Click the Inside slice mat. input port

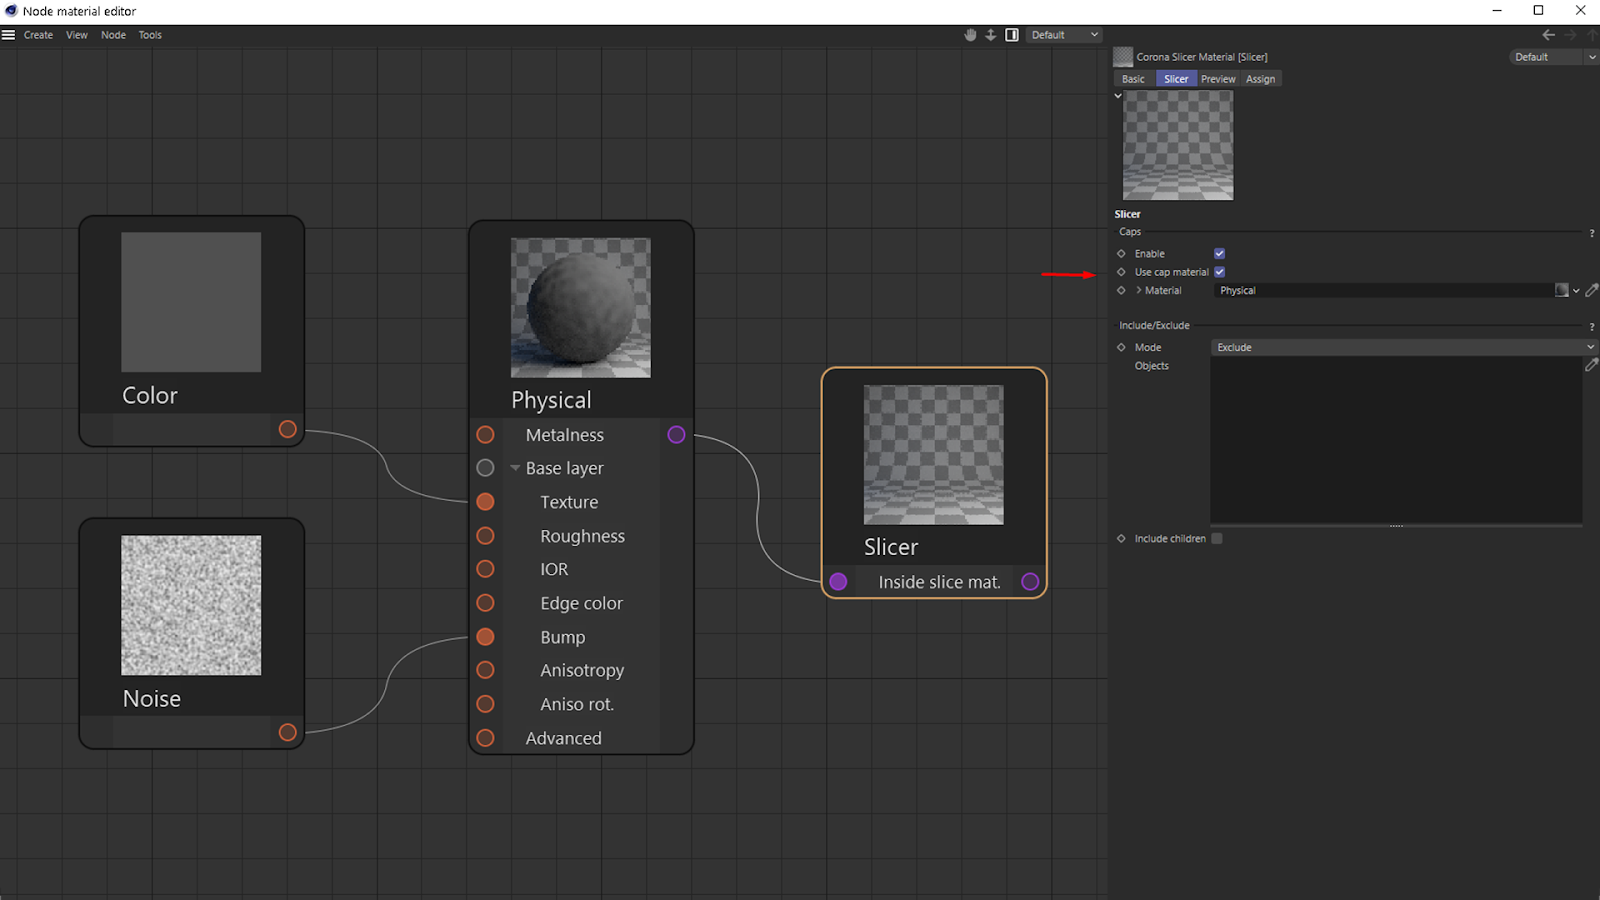(839, 582)
